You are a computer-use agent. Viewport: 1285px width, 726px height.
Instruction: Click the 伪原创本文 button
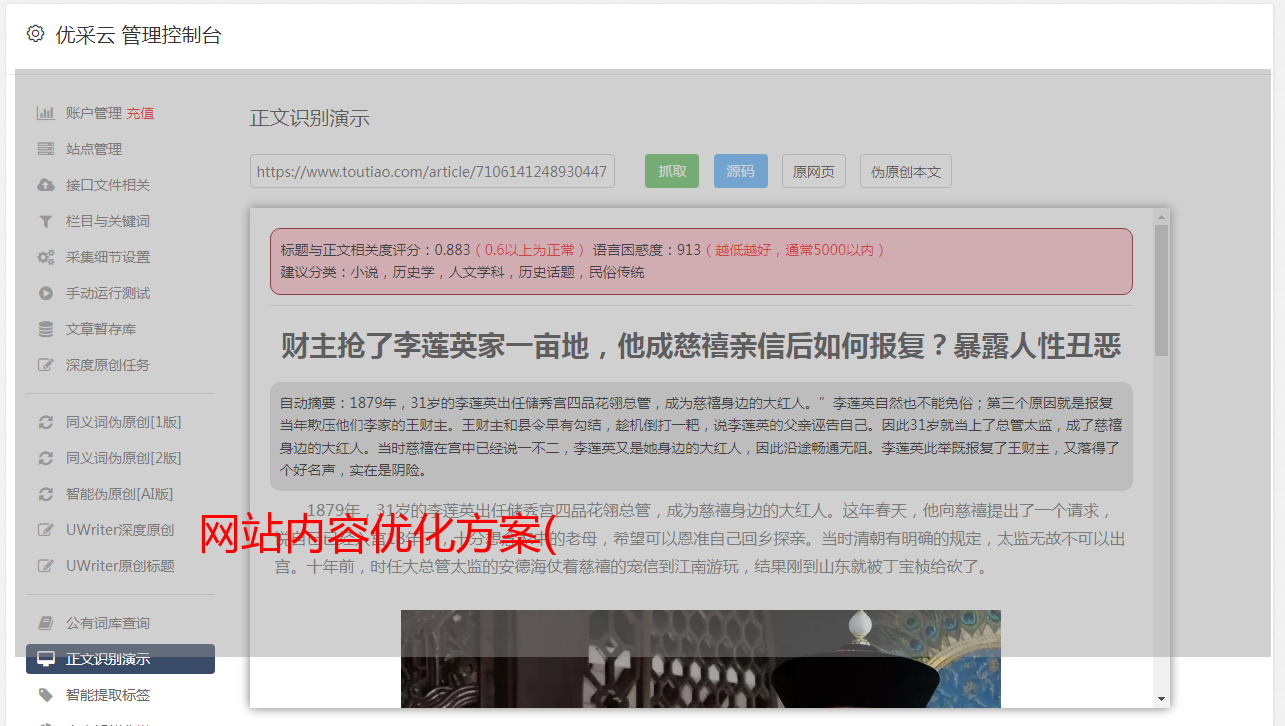click(x=906, y=171)
